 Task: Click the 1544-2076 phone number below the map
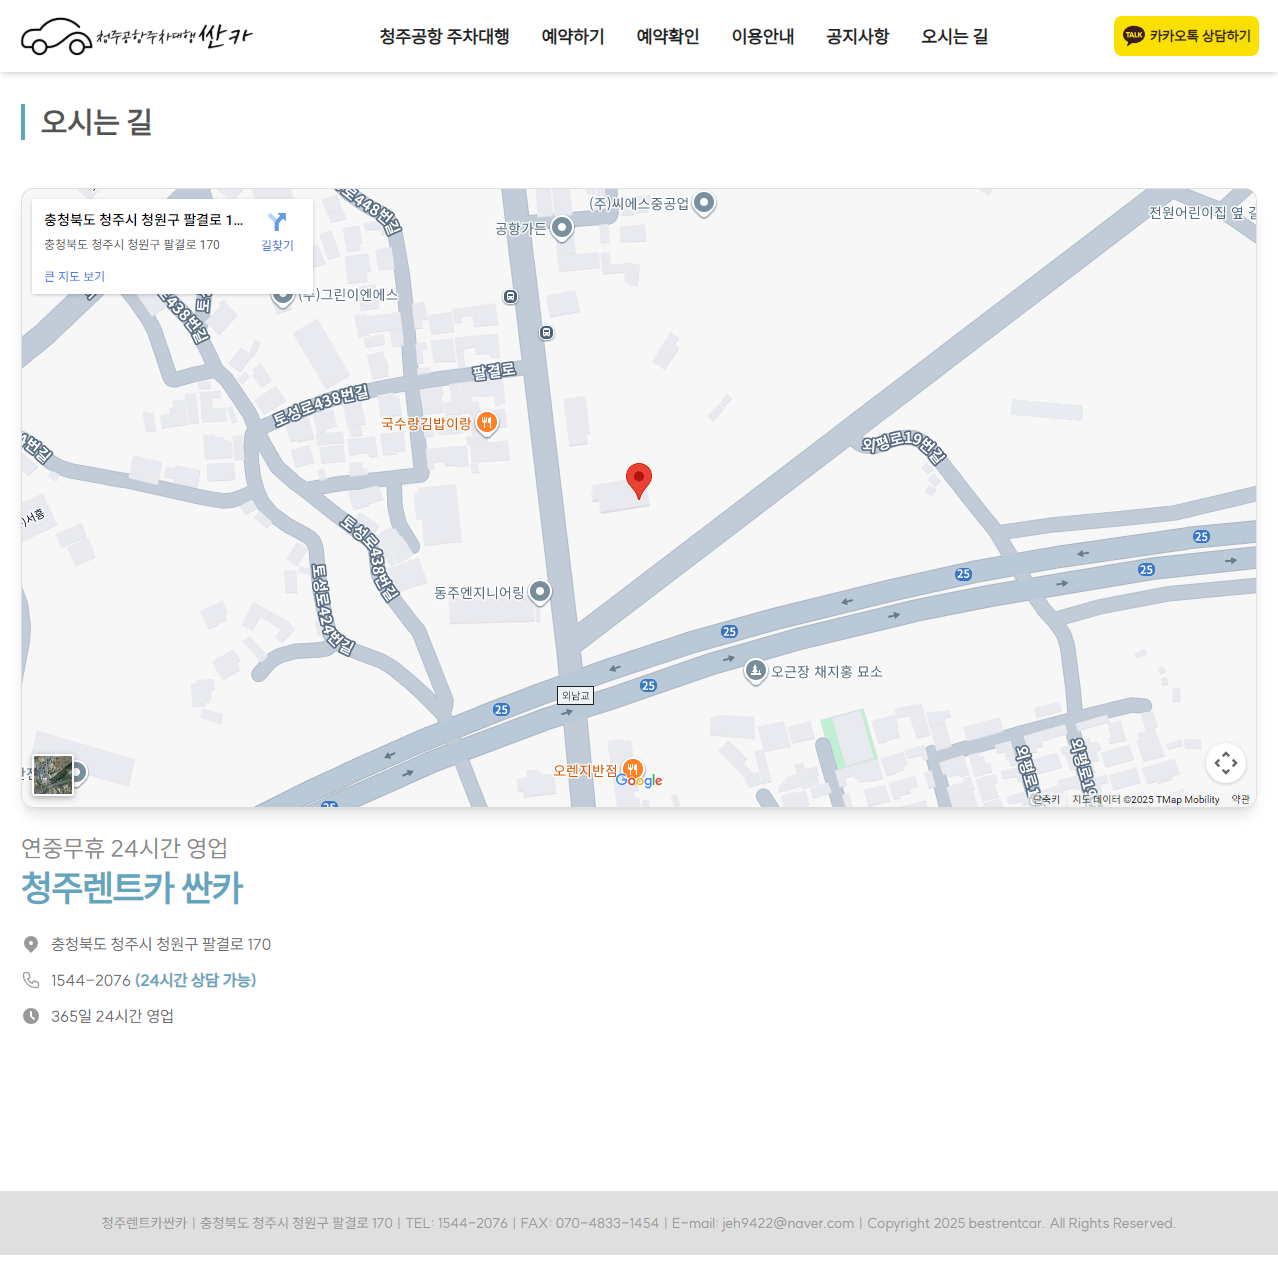[91, 980]
